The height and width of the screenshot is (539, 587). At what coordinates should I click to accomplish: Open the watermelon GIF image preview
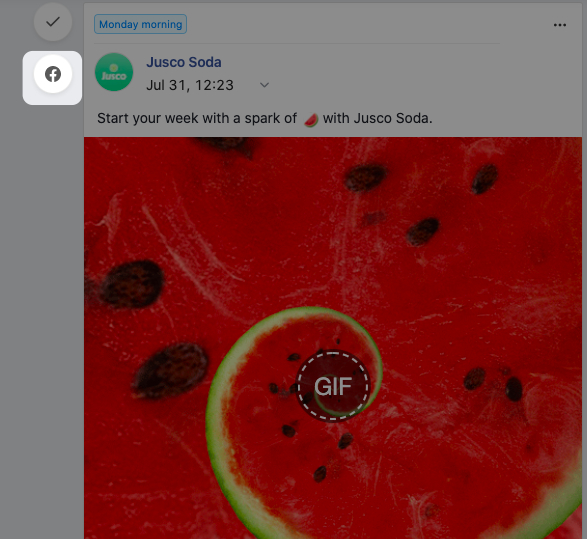(x=333, y=338)
